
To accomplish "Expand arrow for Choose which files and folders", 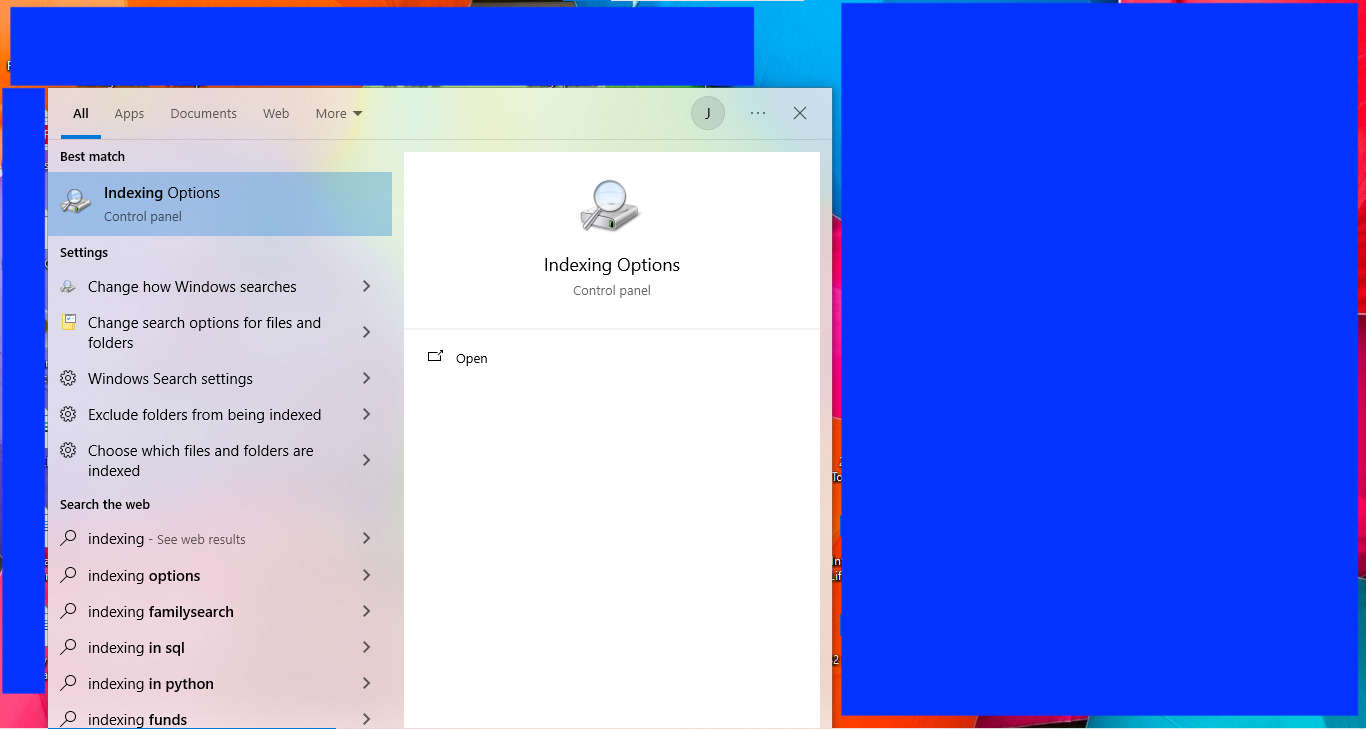I will point(367,460).
